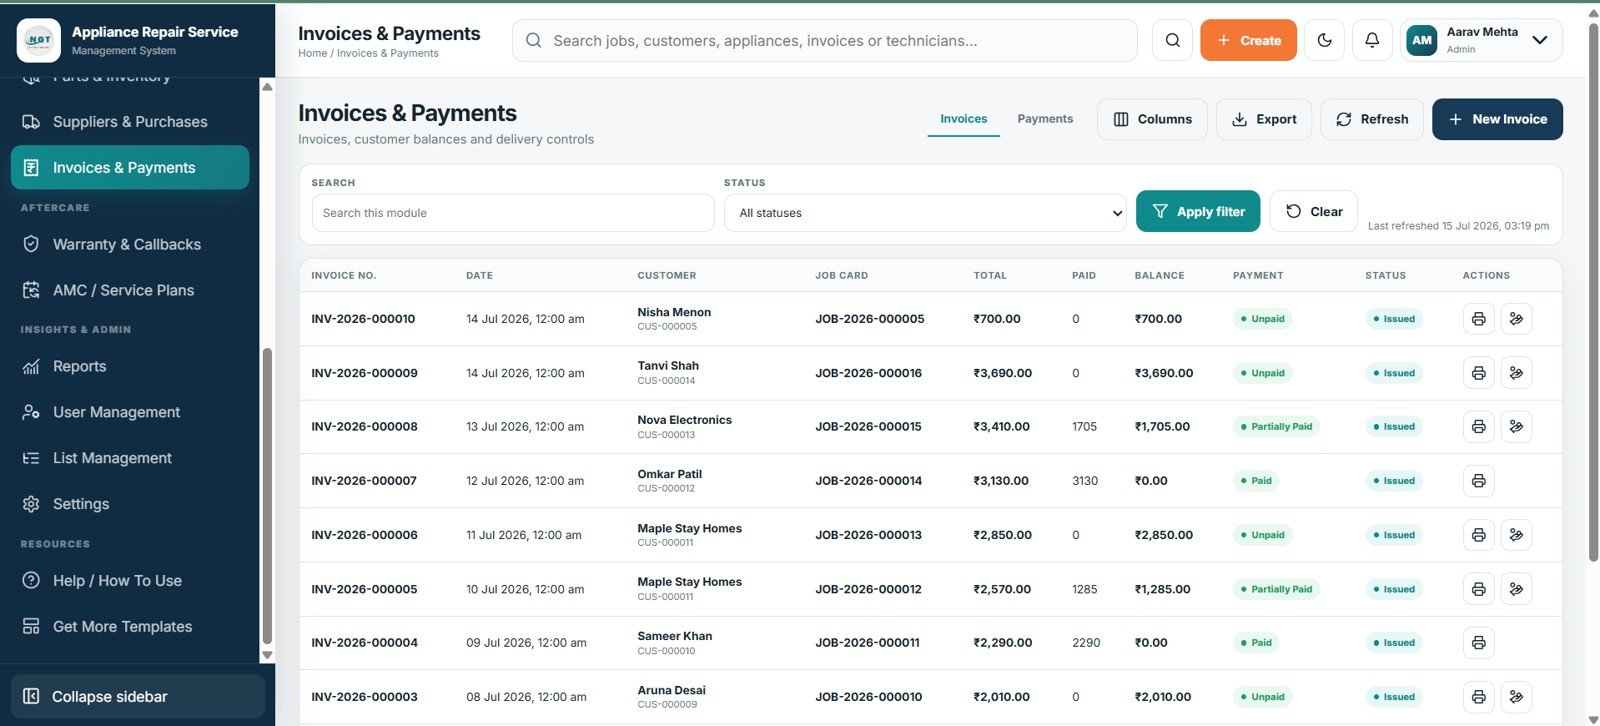
Task: Record payment for invoice INV-2026-000010
Action: [x=1516, y=319]
